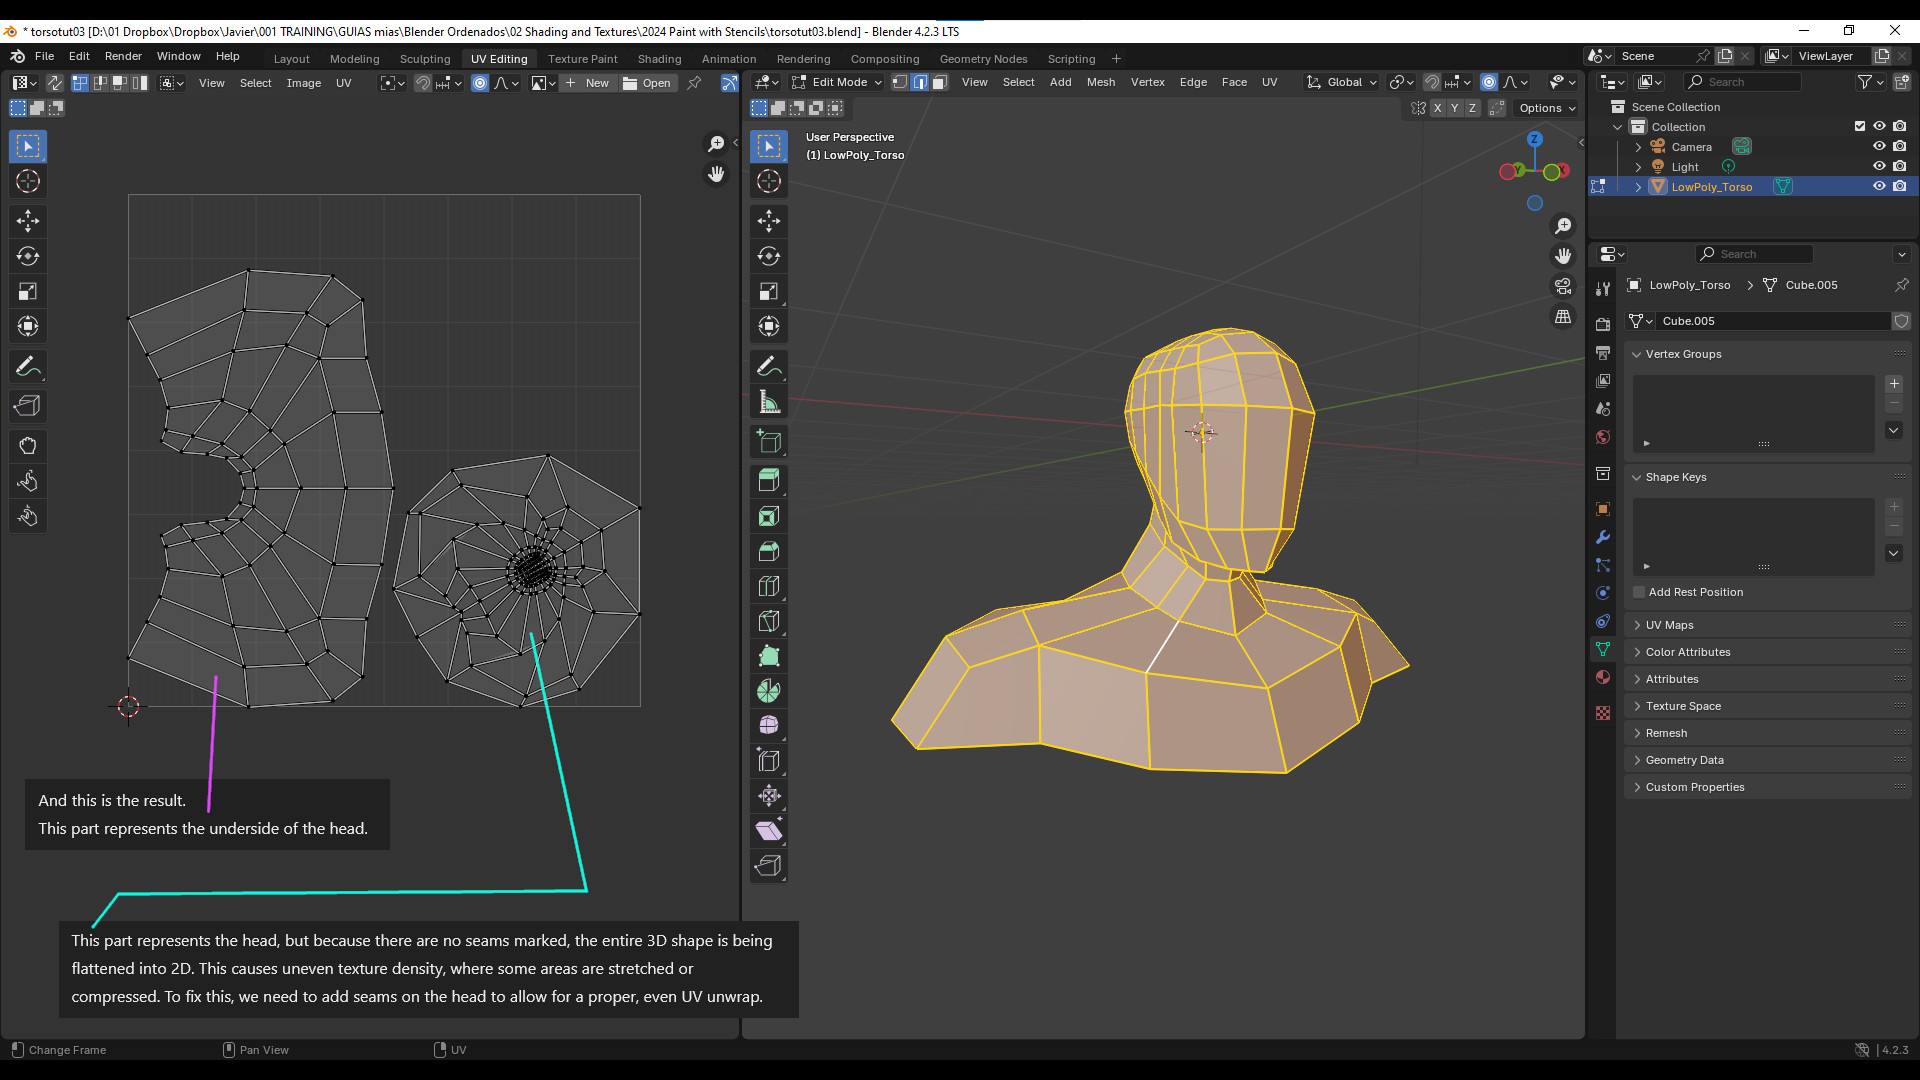Viewport: 1920px width, 1080px height.
Task: Open the World properties tab
Action: pyautogui.click(x=1603, y=437)
